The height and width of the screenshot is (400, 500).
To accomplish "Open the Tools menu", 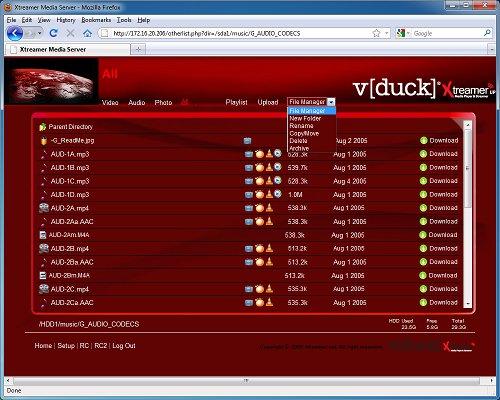I will pos(124,20).
